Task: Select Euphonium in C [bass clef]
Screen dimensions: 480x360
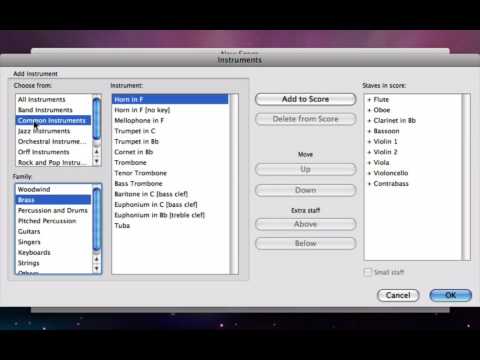Action: tap(171, 204)
